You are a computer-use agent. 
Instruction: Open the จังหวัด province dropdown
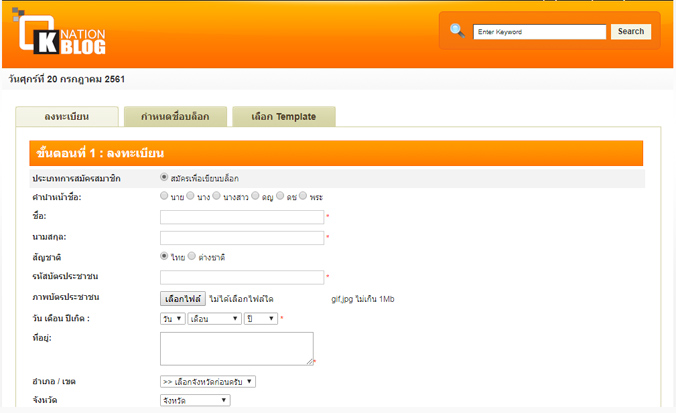(x=195, y=401)
